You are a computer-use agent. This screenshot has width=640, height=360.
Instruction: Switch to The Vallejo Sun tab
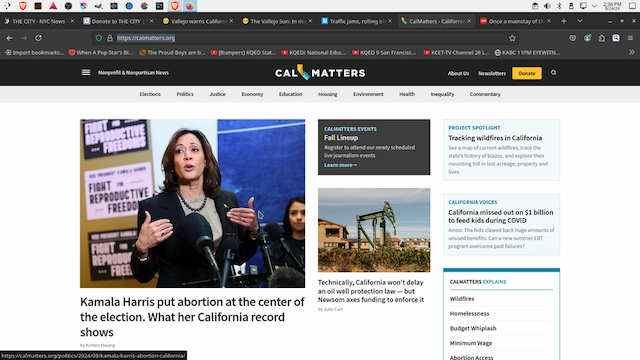point(278,21)
